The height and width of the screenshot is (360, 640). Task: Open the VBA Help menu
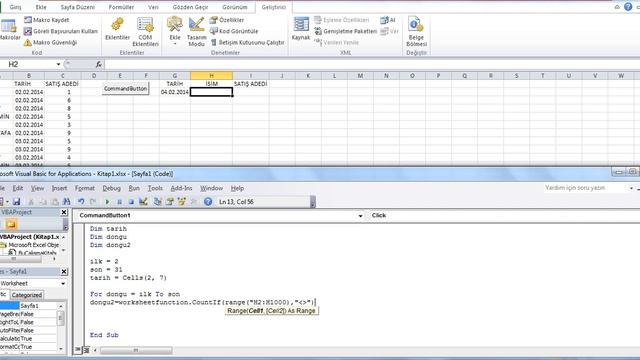point(237,188)
